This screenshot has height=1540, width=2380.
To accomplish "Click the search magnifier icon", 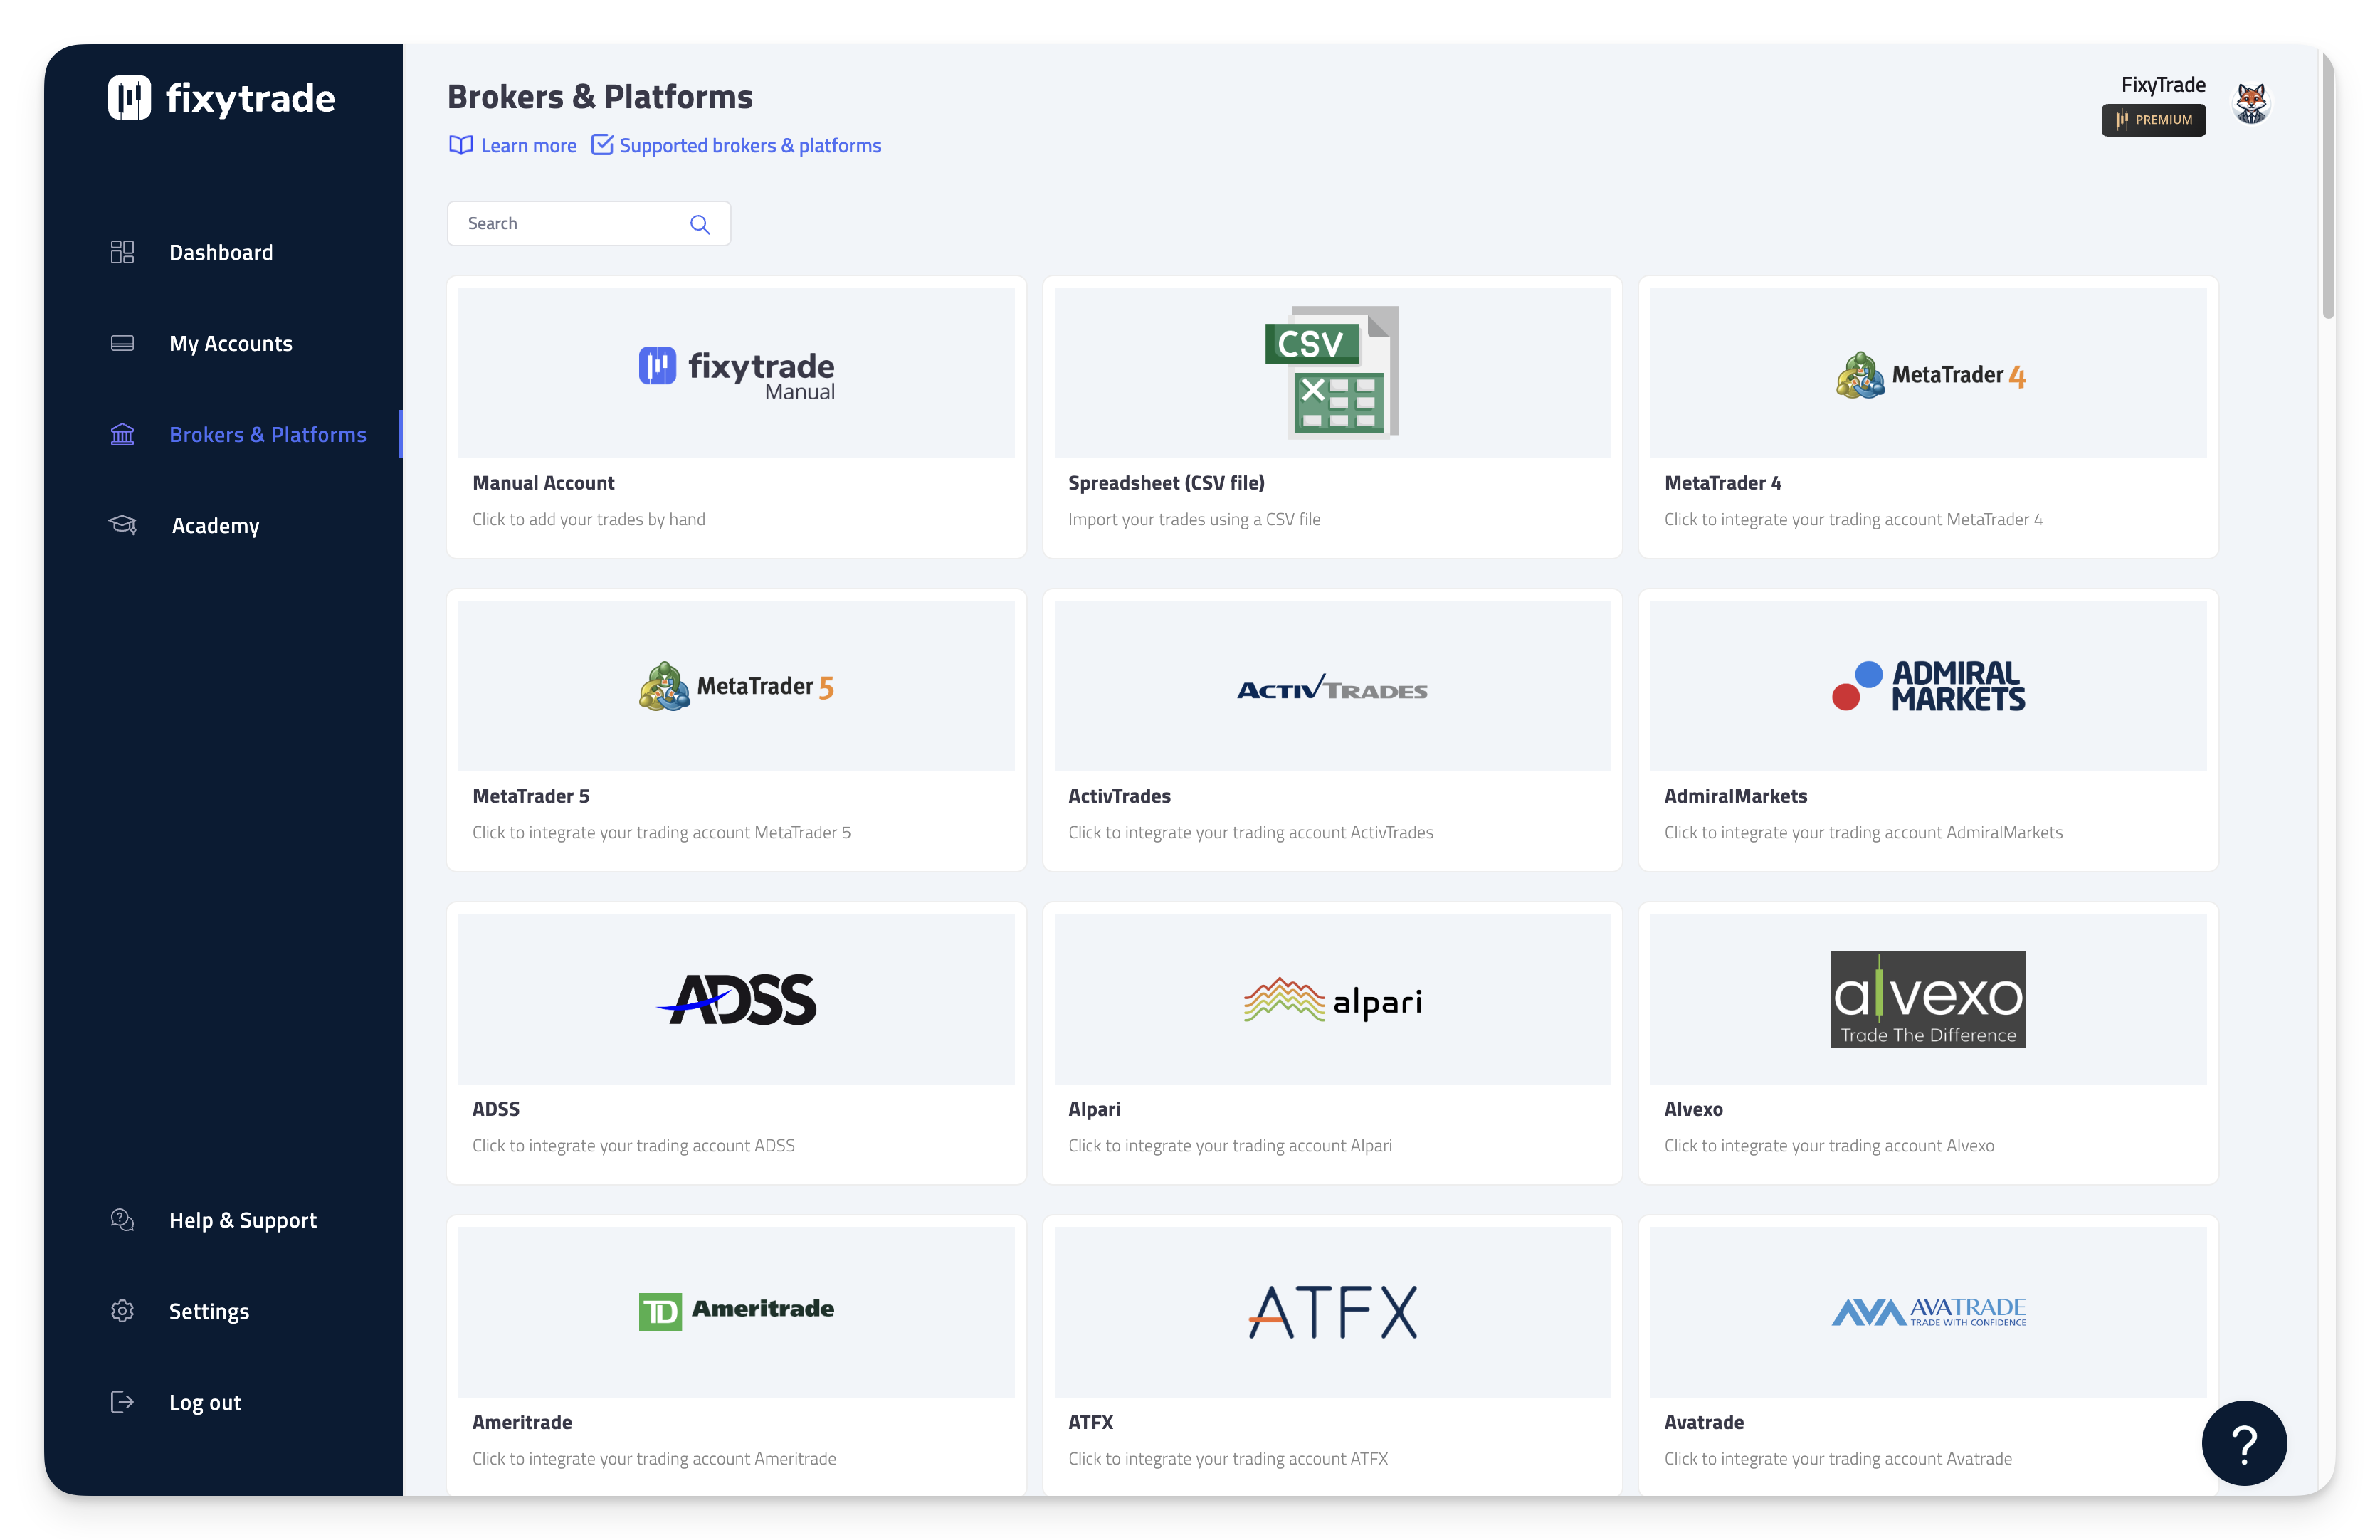I will pyautogui.click(x=700, y=224).
